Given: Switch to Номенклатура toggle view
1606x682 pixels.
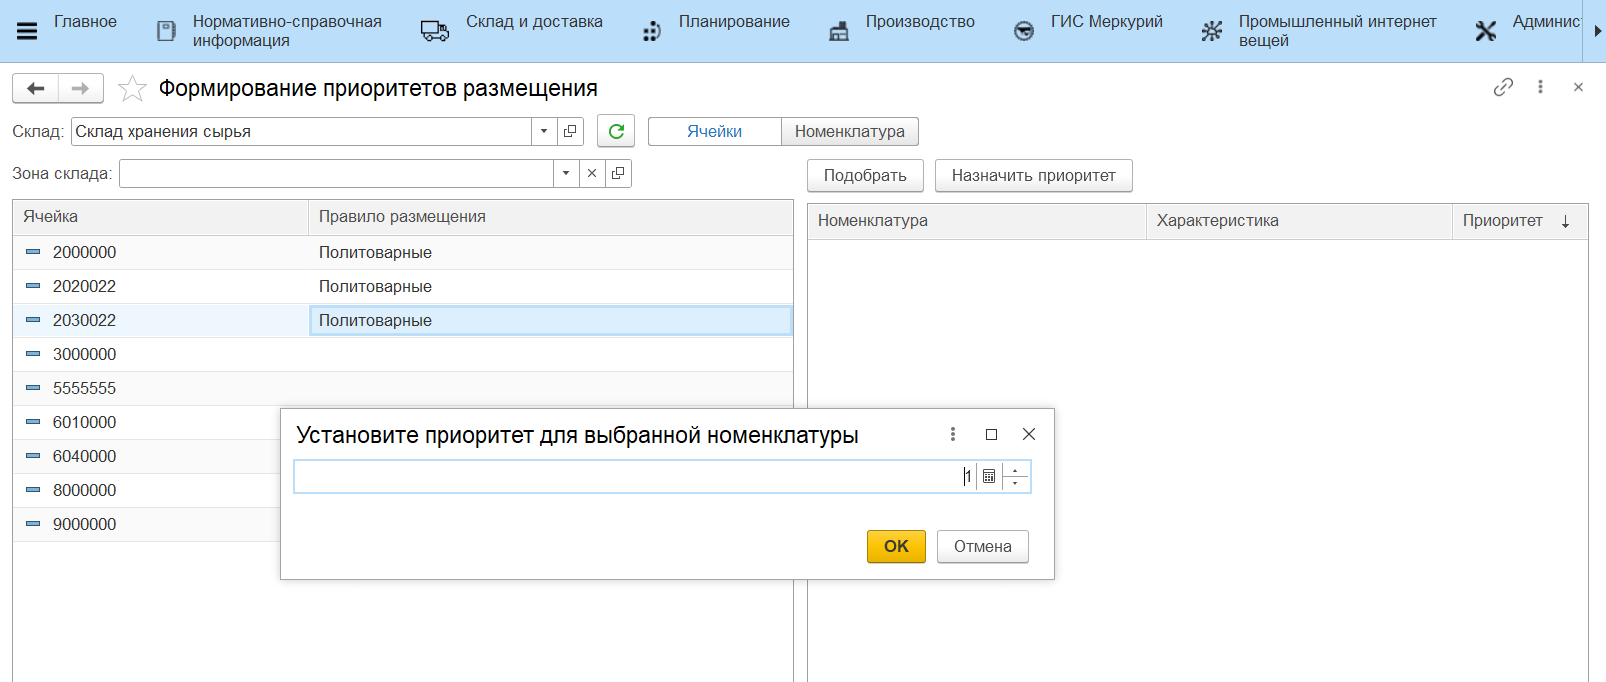Looking at the screenshot, I should point(849,131).
